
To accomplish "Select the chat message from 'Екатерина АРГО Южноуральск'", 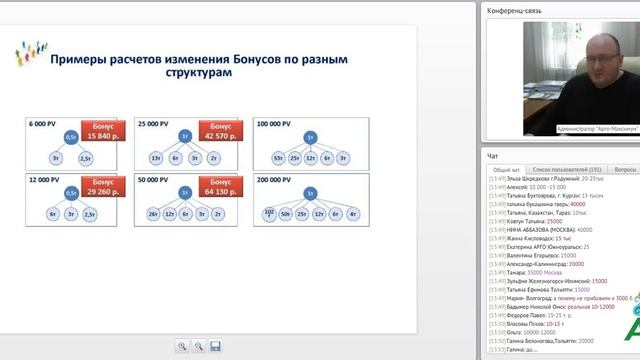I will pyautogui.click(x=539, y=247).
